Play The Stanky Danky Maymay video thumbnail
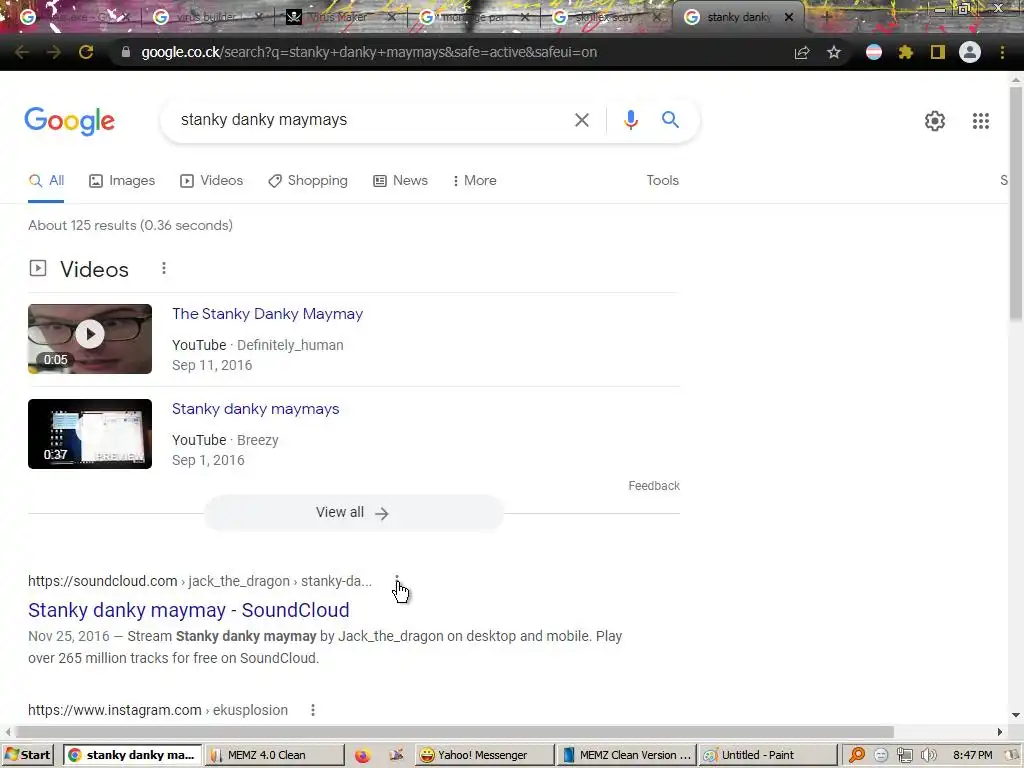 [90, 339]
